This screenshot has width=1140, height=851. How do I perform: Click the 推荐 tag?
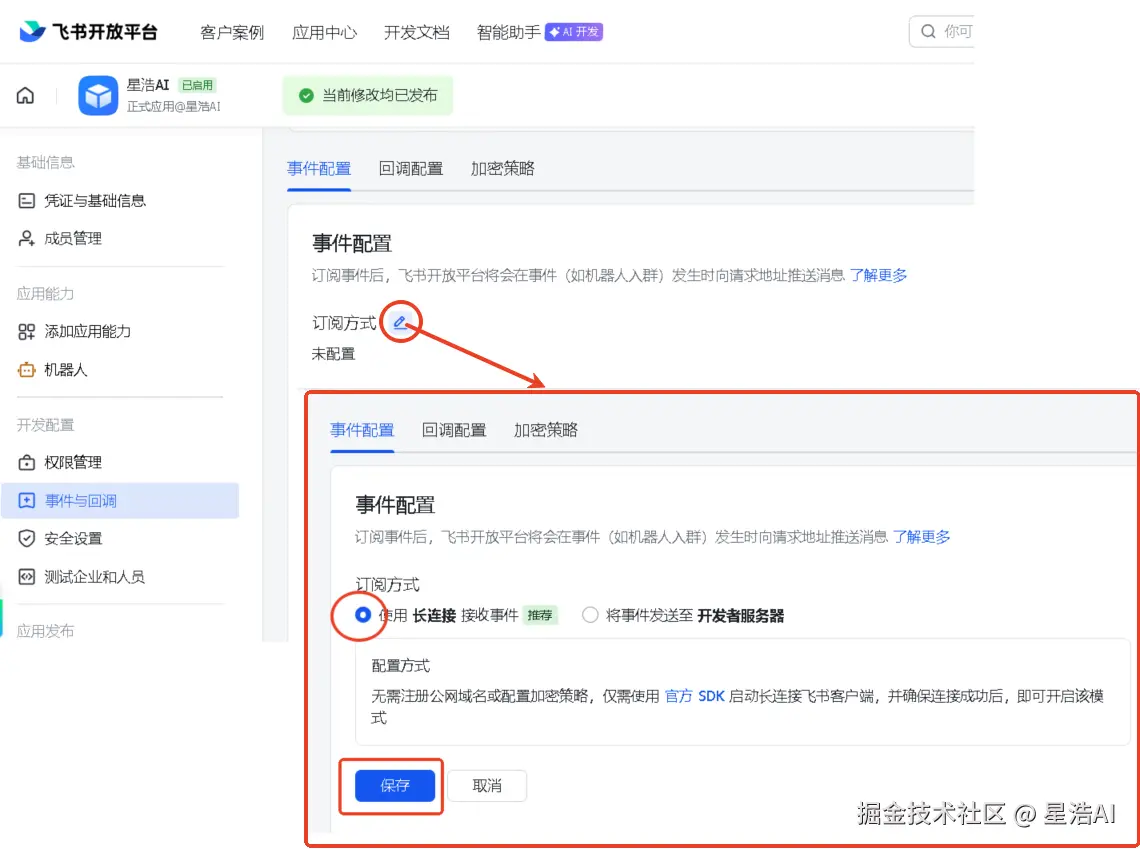(539, 615)
